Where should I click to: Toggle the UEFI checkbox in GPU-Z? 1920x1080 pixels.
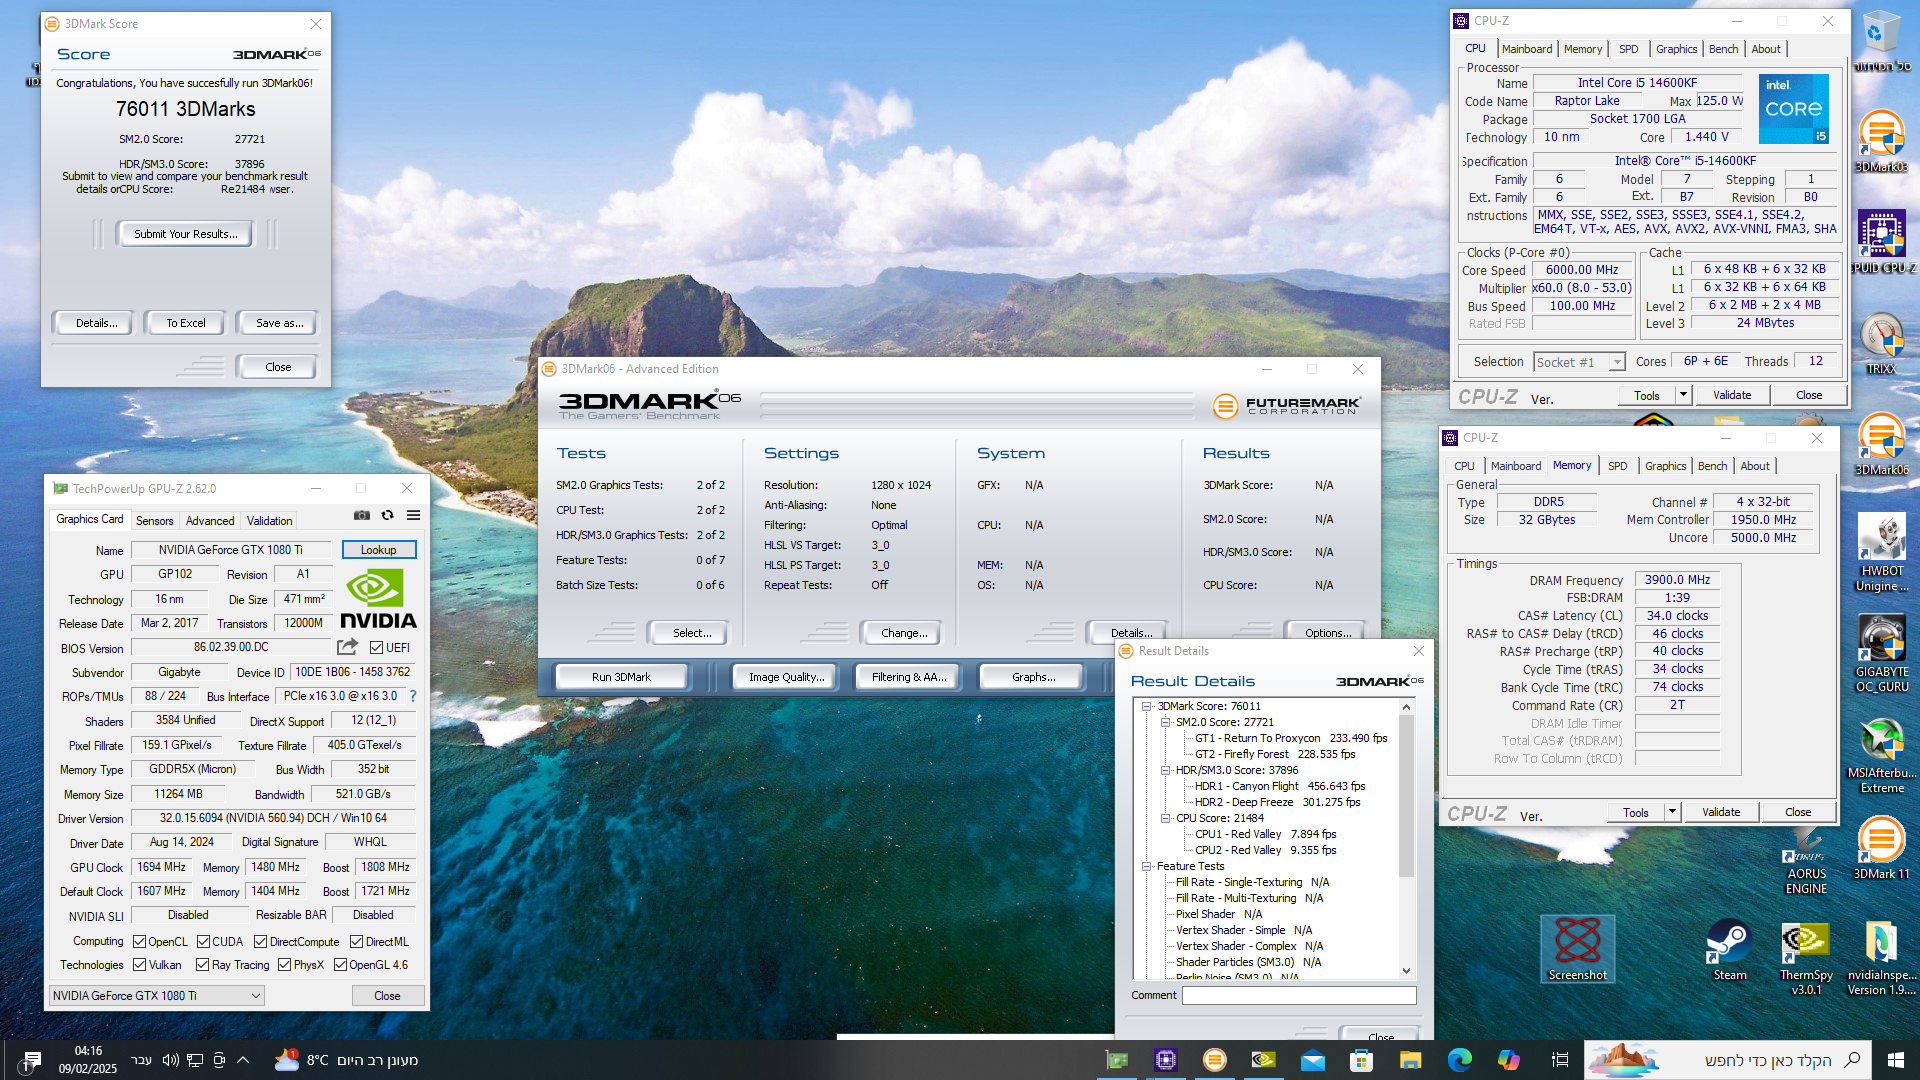376,648
